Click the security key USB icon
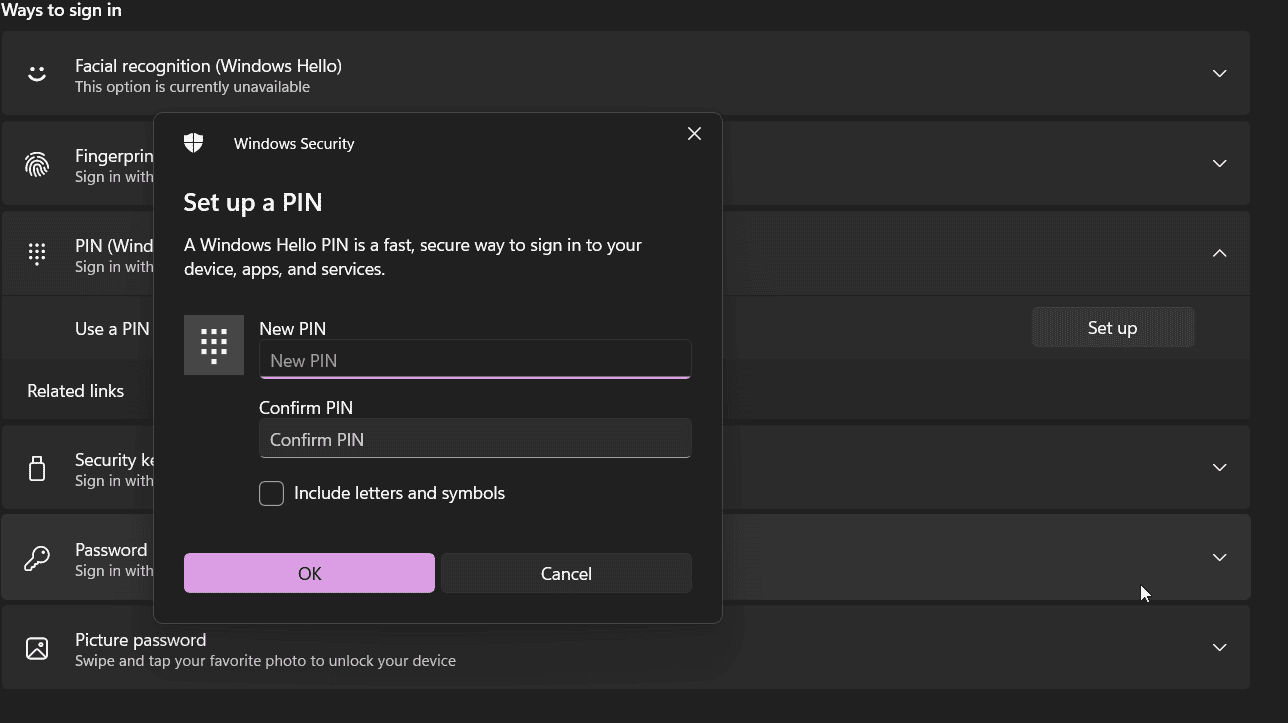 point(37,468)
